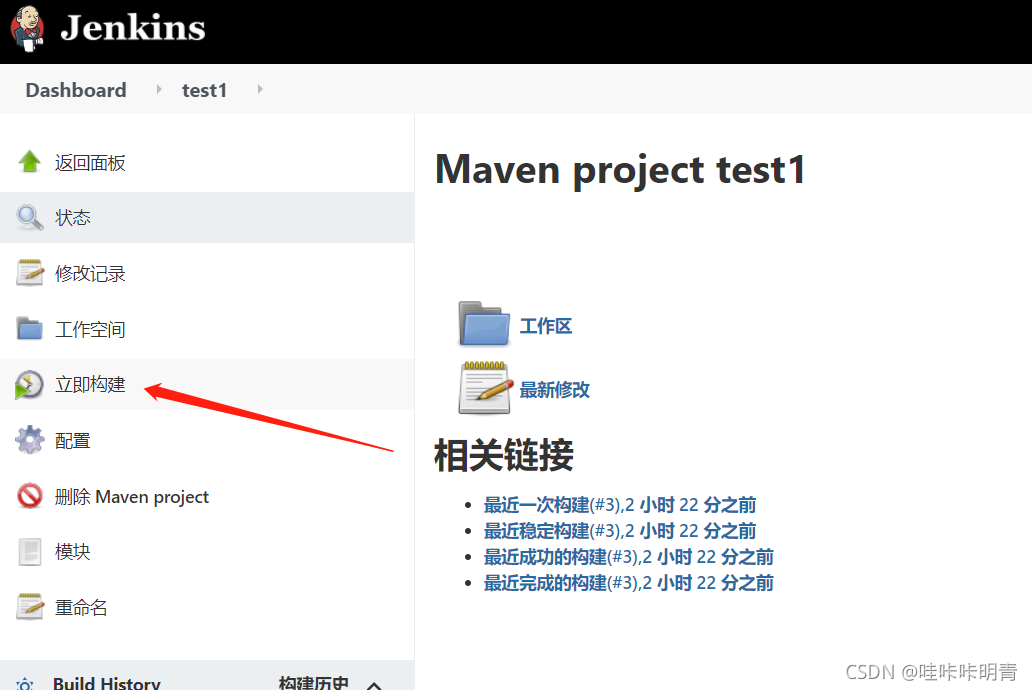Open 模块 in the sidebar
The image size is (1032, 690).
pyautogui.click(x=72, y=551)
